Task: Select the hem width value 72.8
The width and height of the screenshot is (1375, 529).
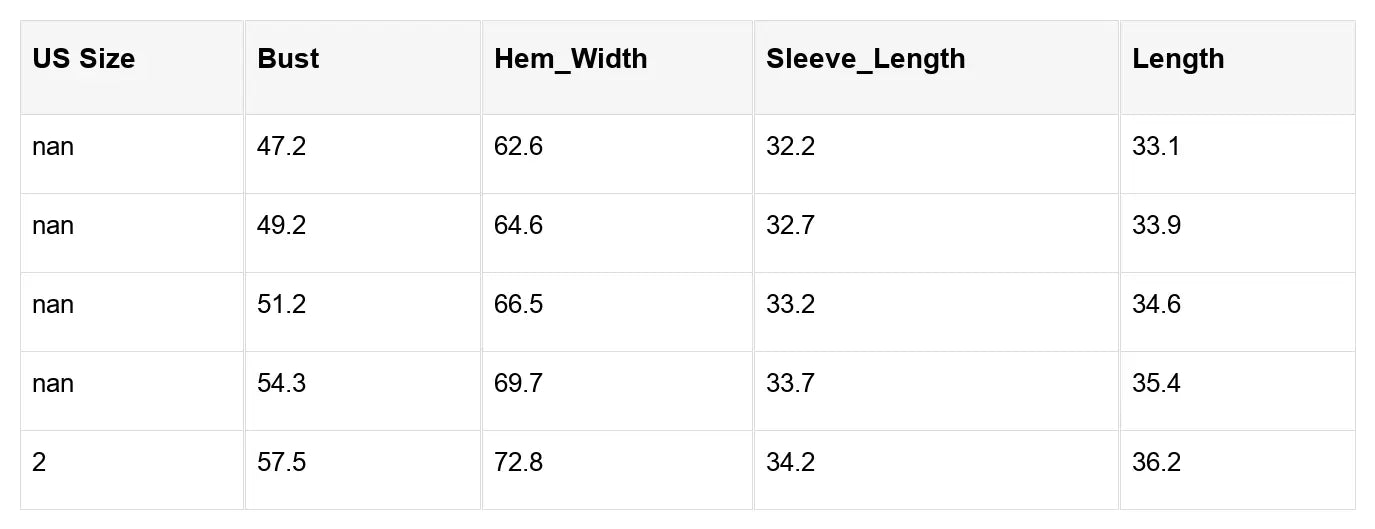Action: coord(518,463)
